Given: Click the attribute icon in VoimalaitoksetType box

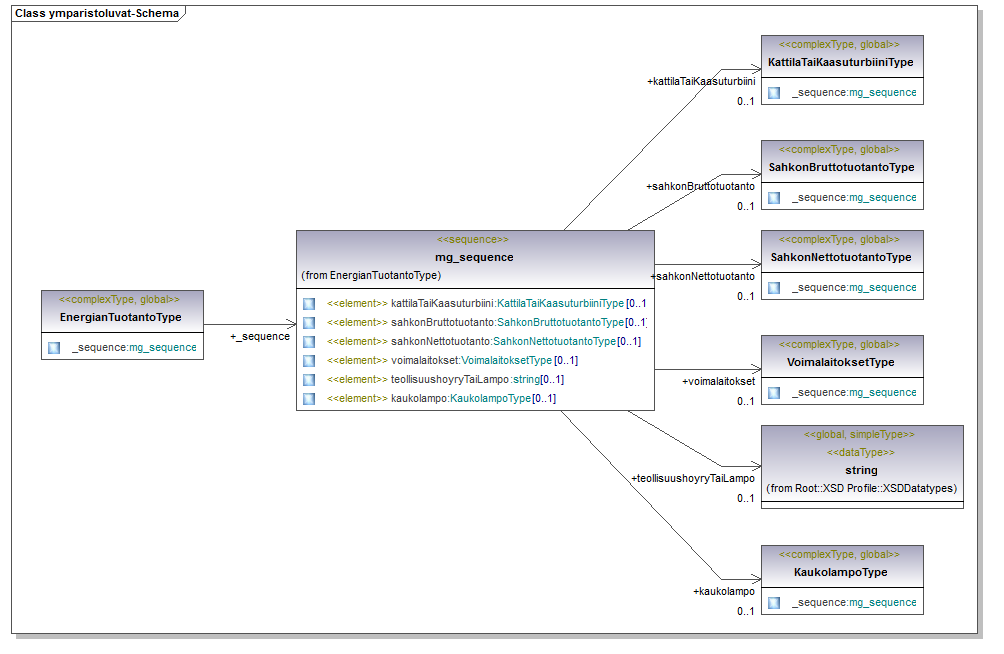Looking at the screenshot, I should pyautogui.click(x=774, y=393).
